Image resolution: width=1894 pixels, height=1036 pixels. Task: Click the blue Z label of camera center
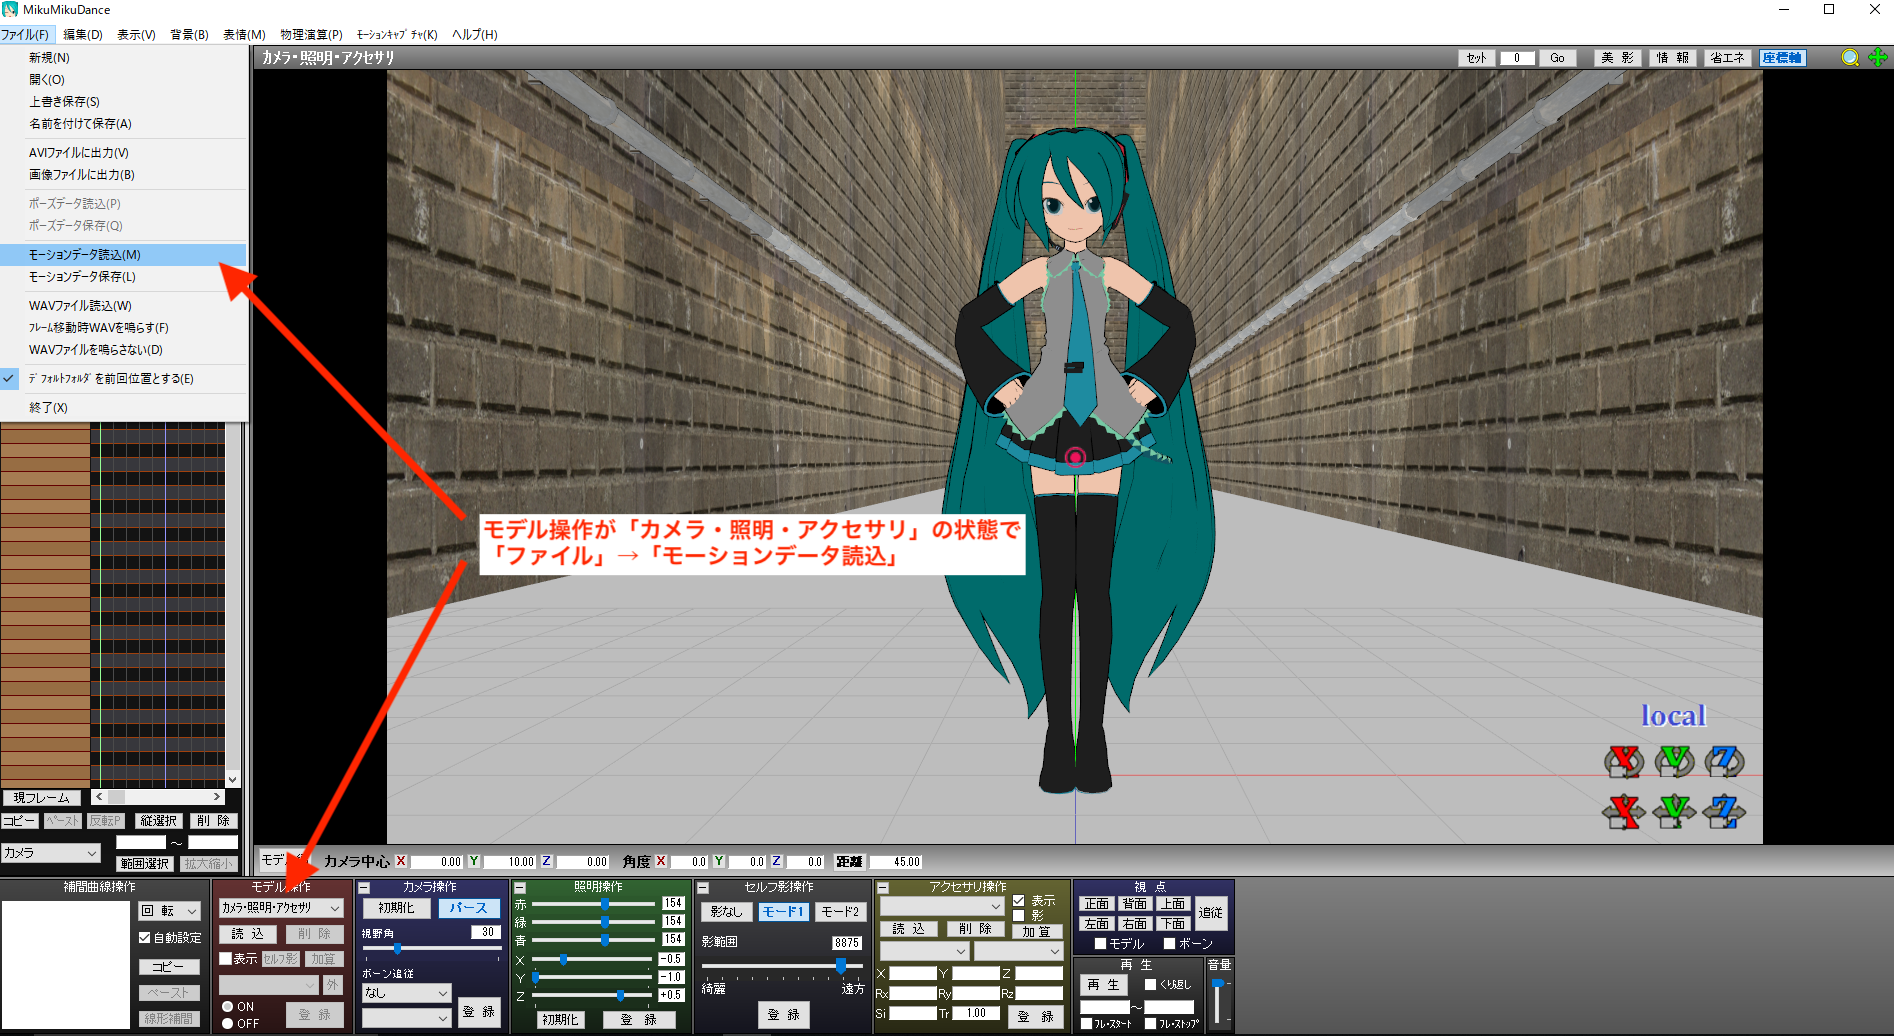(x=546, y=861)
